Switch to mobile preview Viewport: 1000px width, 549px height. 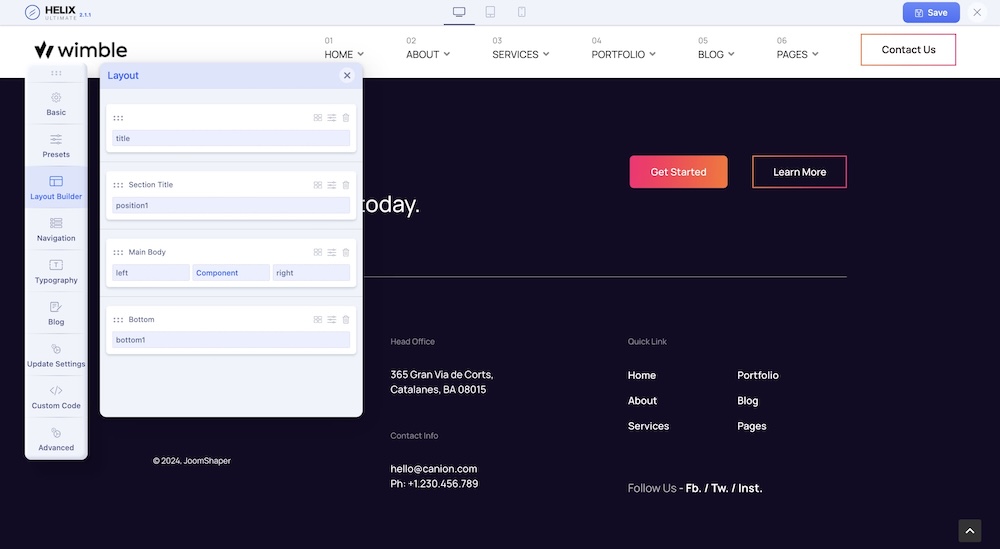tap(522, 12)
